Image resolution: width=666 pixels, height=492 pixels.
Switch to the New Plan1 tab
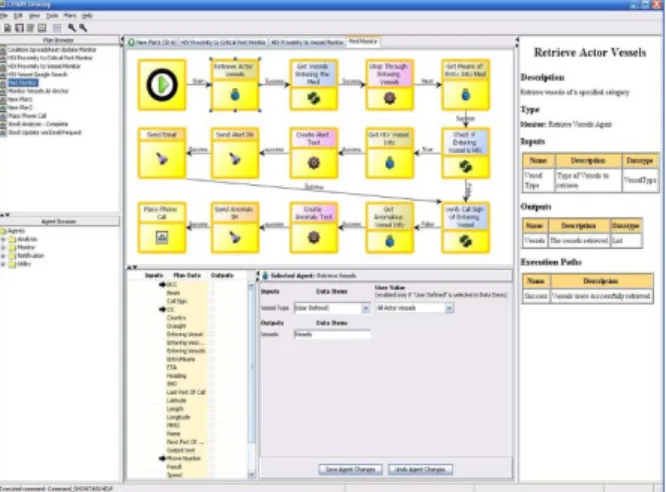pos(152,42)
